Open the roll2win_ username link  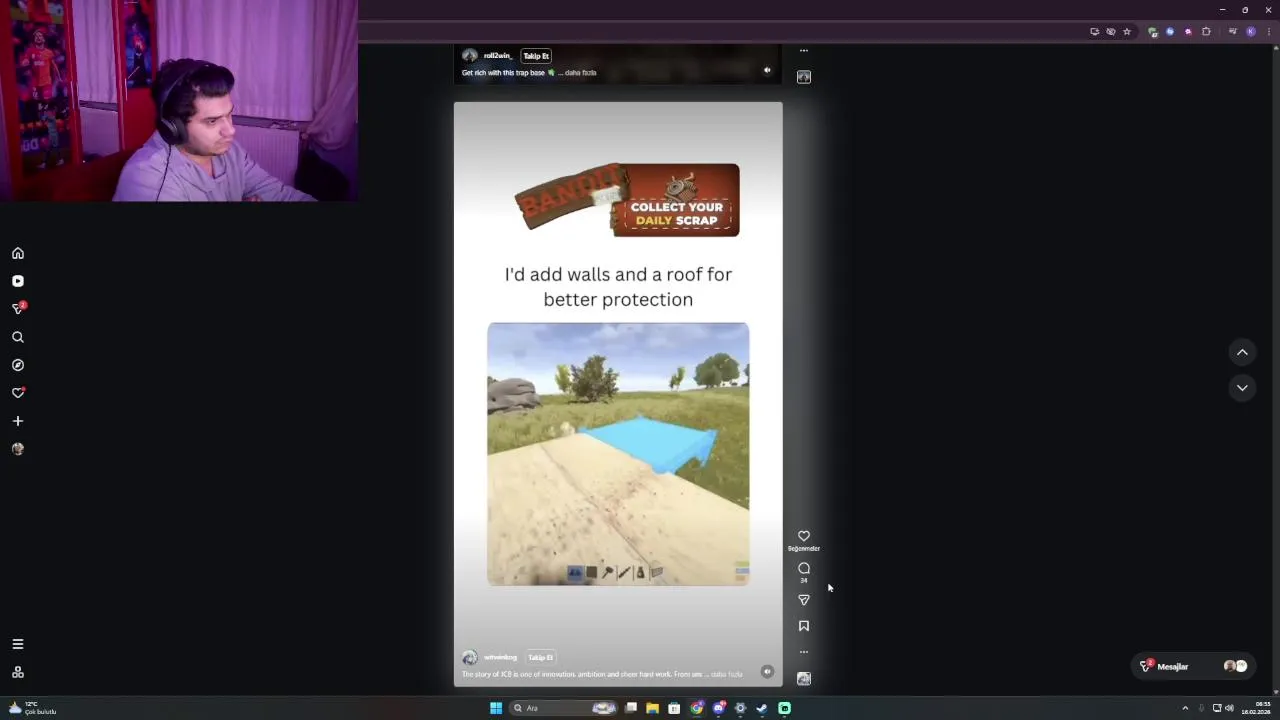coord(498,56)
